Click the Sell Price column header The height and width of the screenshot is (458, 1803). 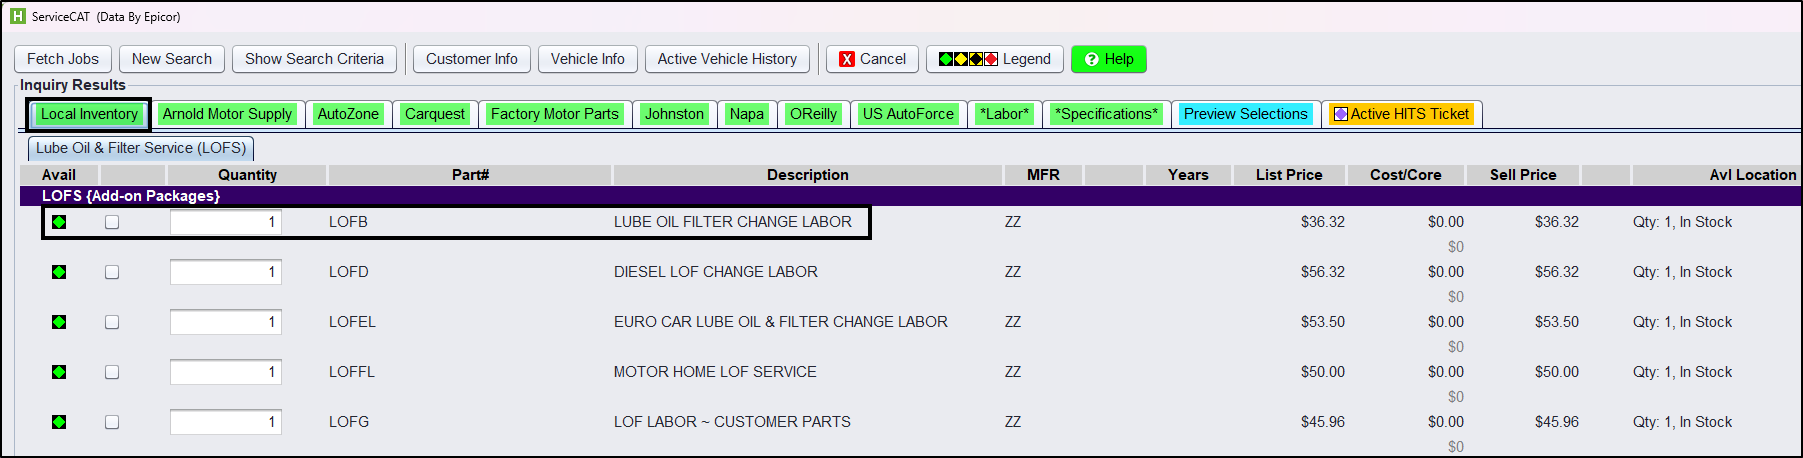1522,175
